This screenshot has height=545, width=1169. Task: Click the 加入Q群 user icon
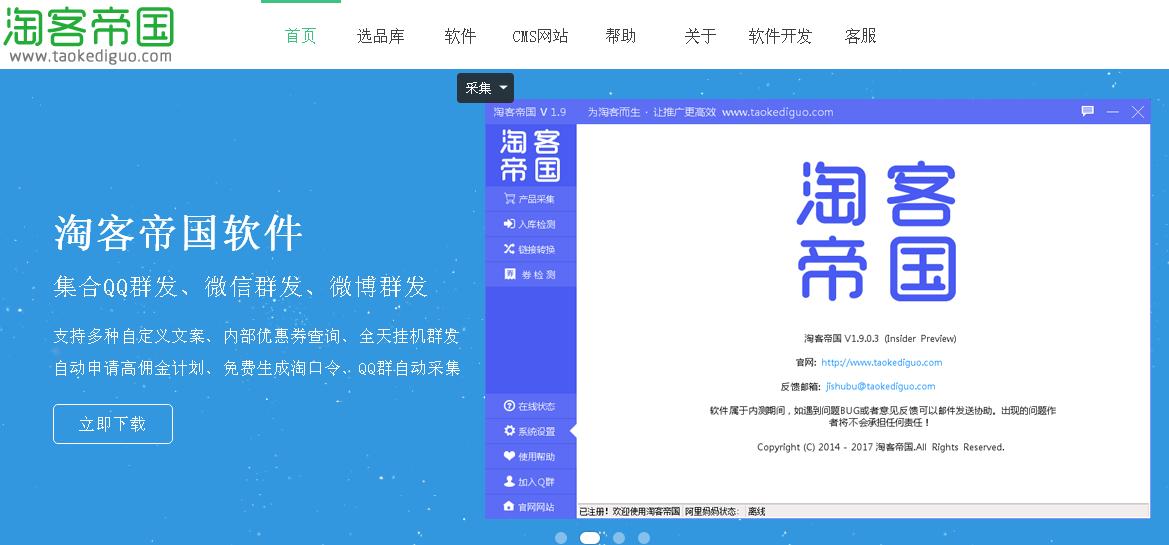point(510,482)
